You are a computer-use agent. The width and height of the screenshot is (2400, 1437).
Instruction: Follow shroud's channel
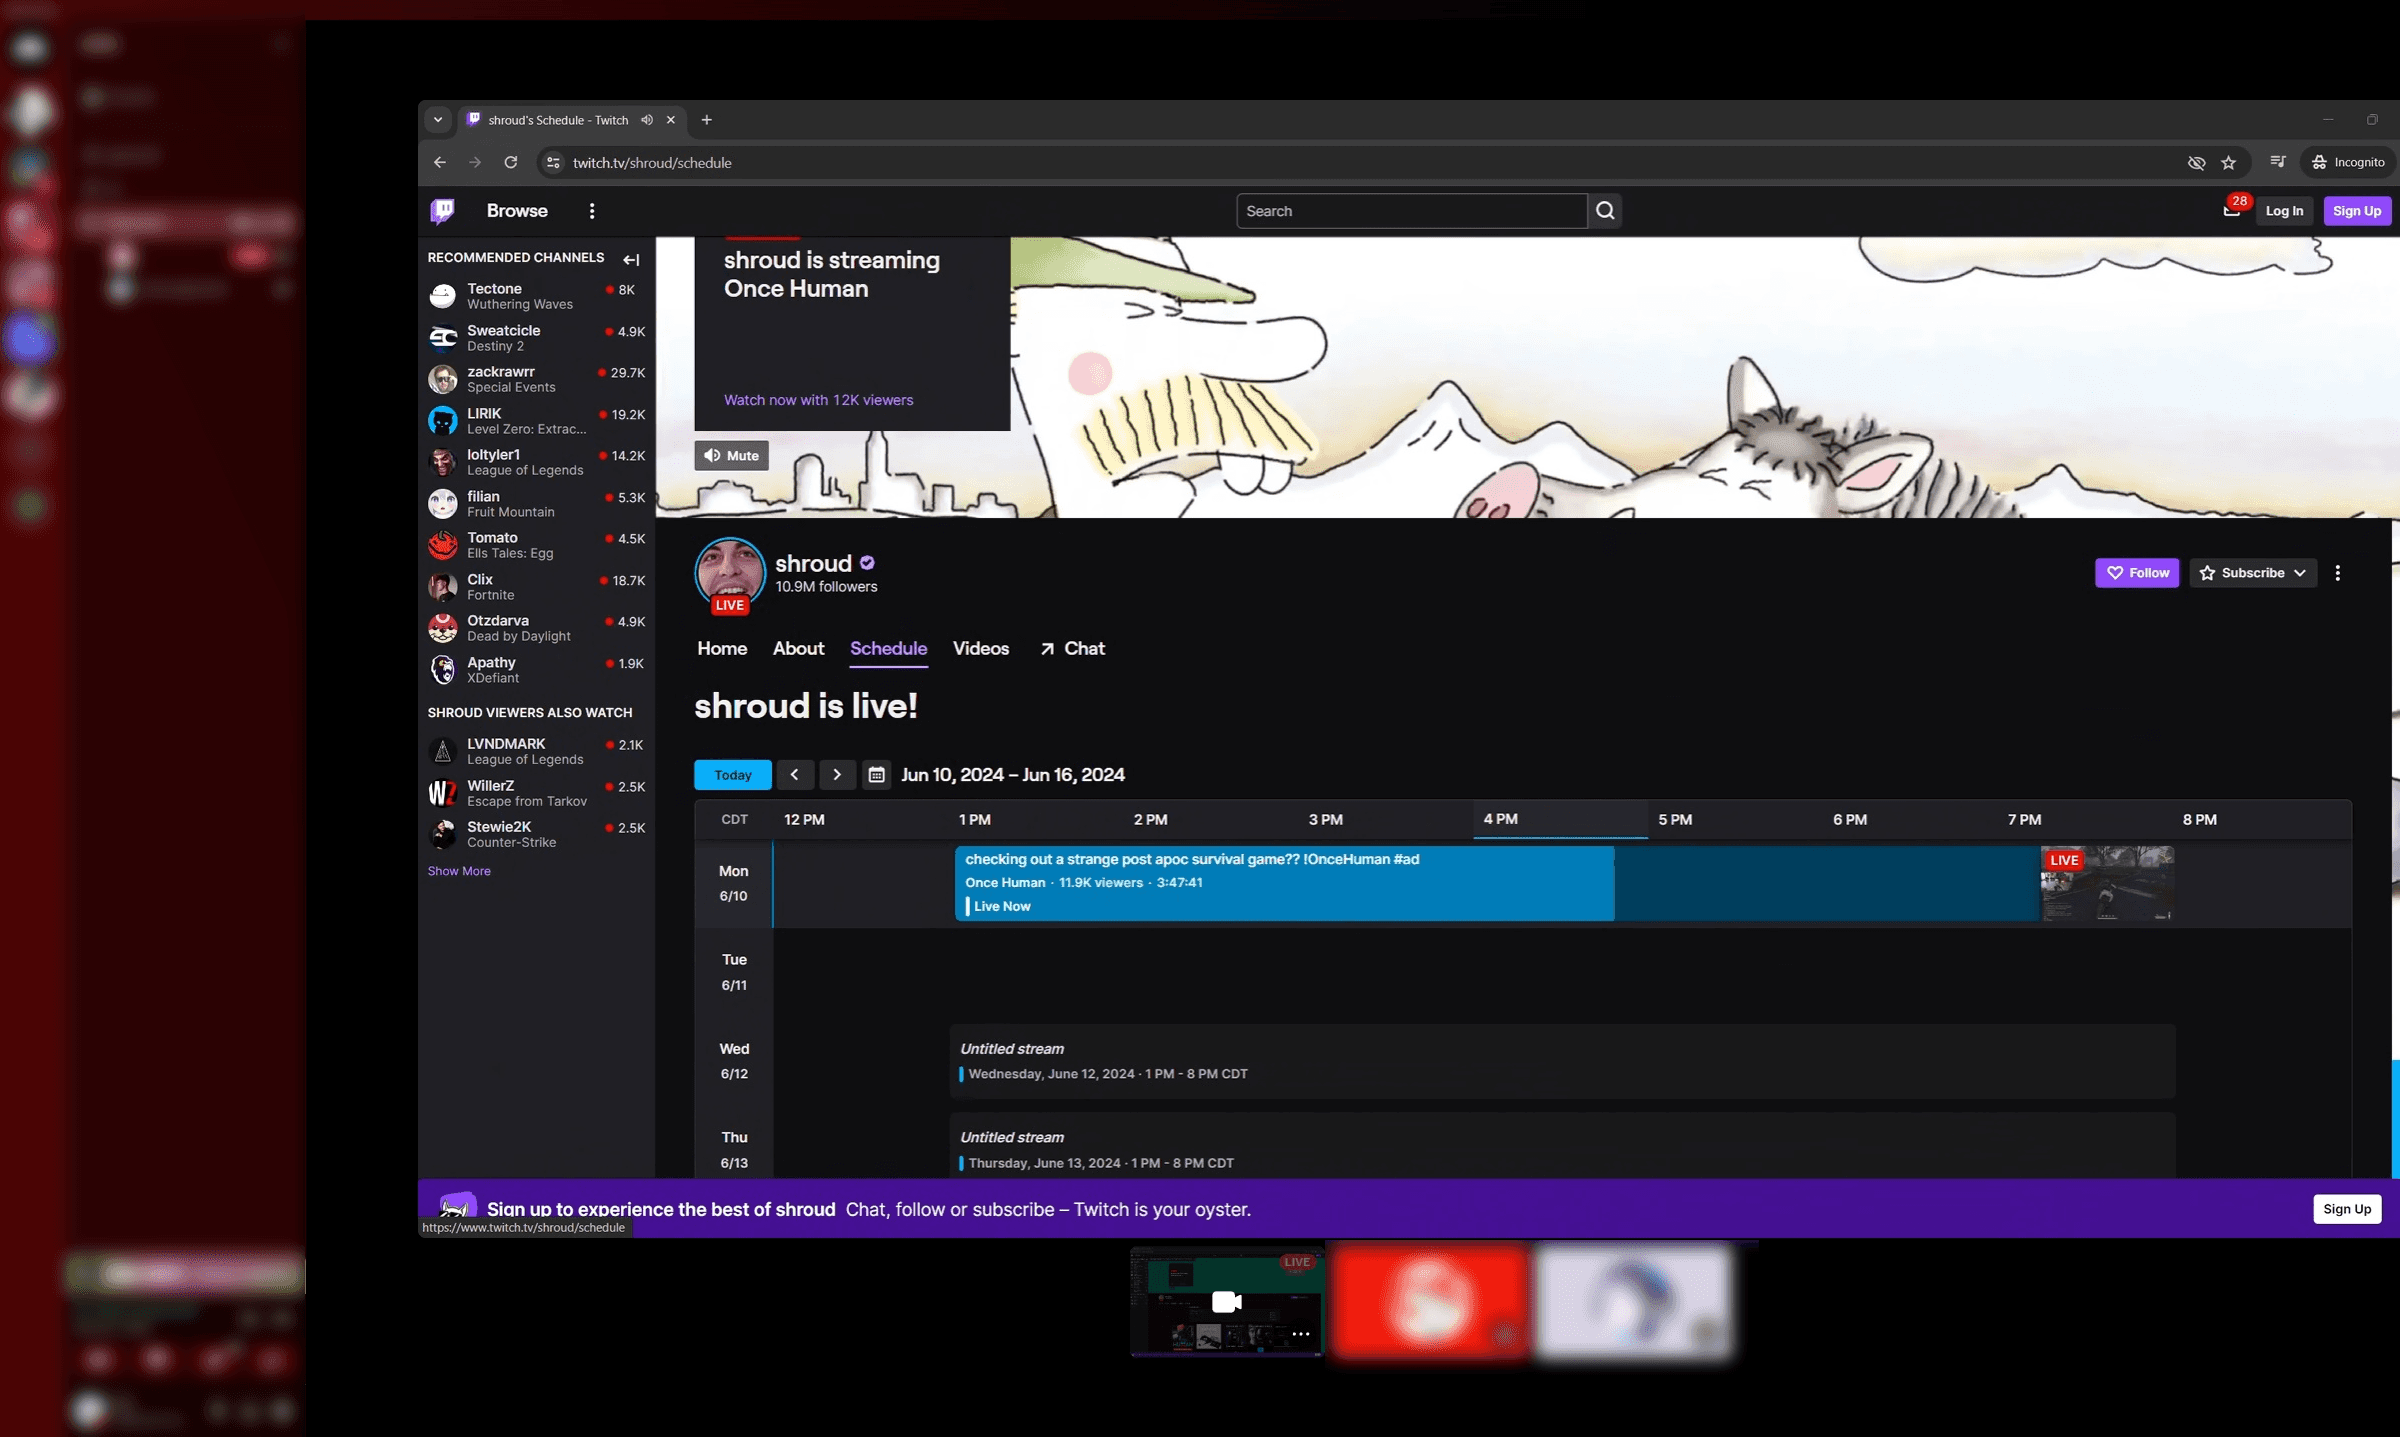pos(2137,573)
